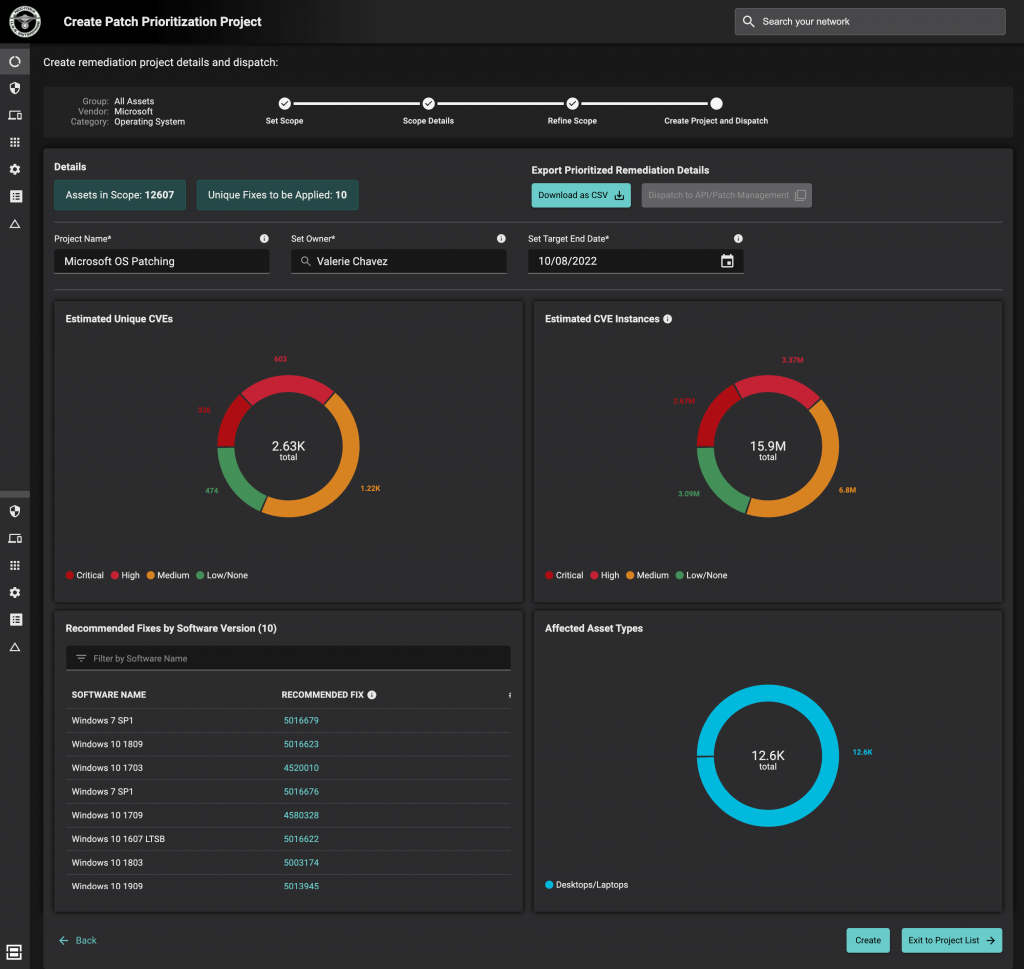The width and height of the screenshot is (1024, 969).
Task: Open the reports list icon in the sidebar
Action: (x=14, y=196)
